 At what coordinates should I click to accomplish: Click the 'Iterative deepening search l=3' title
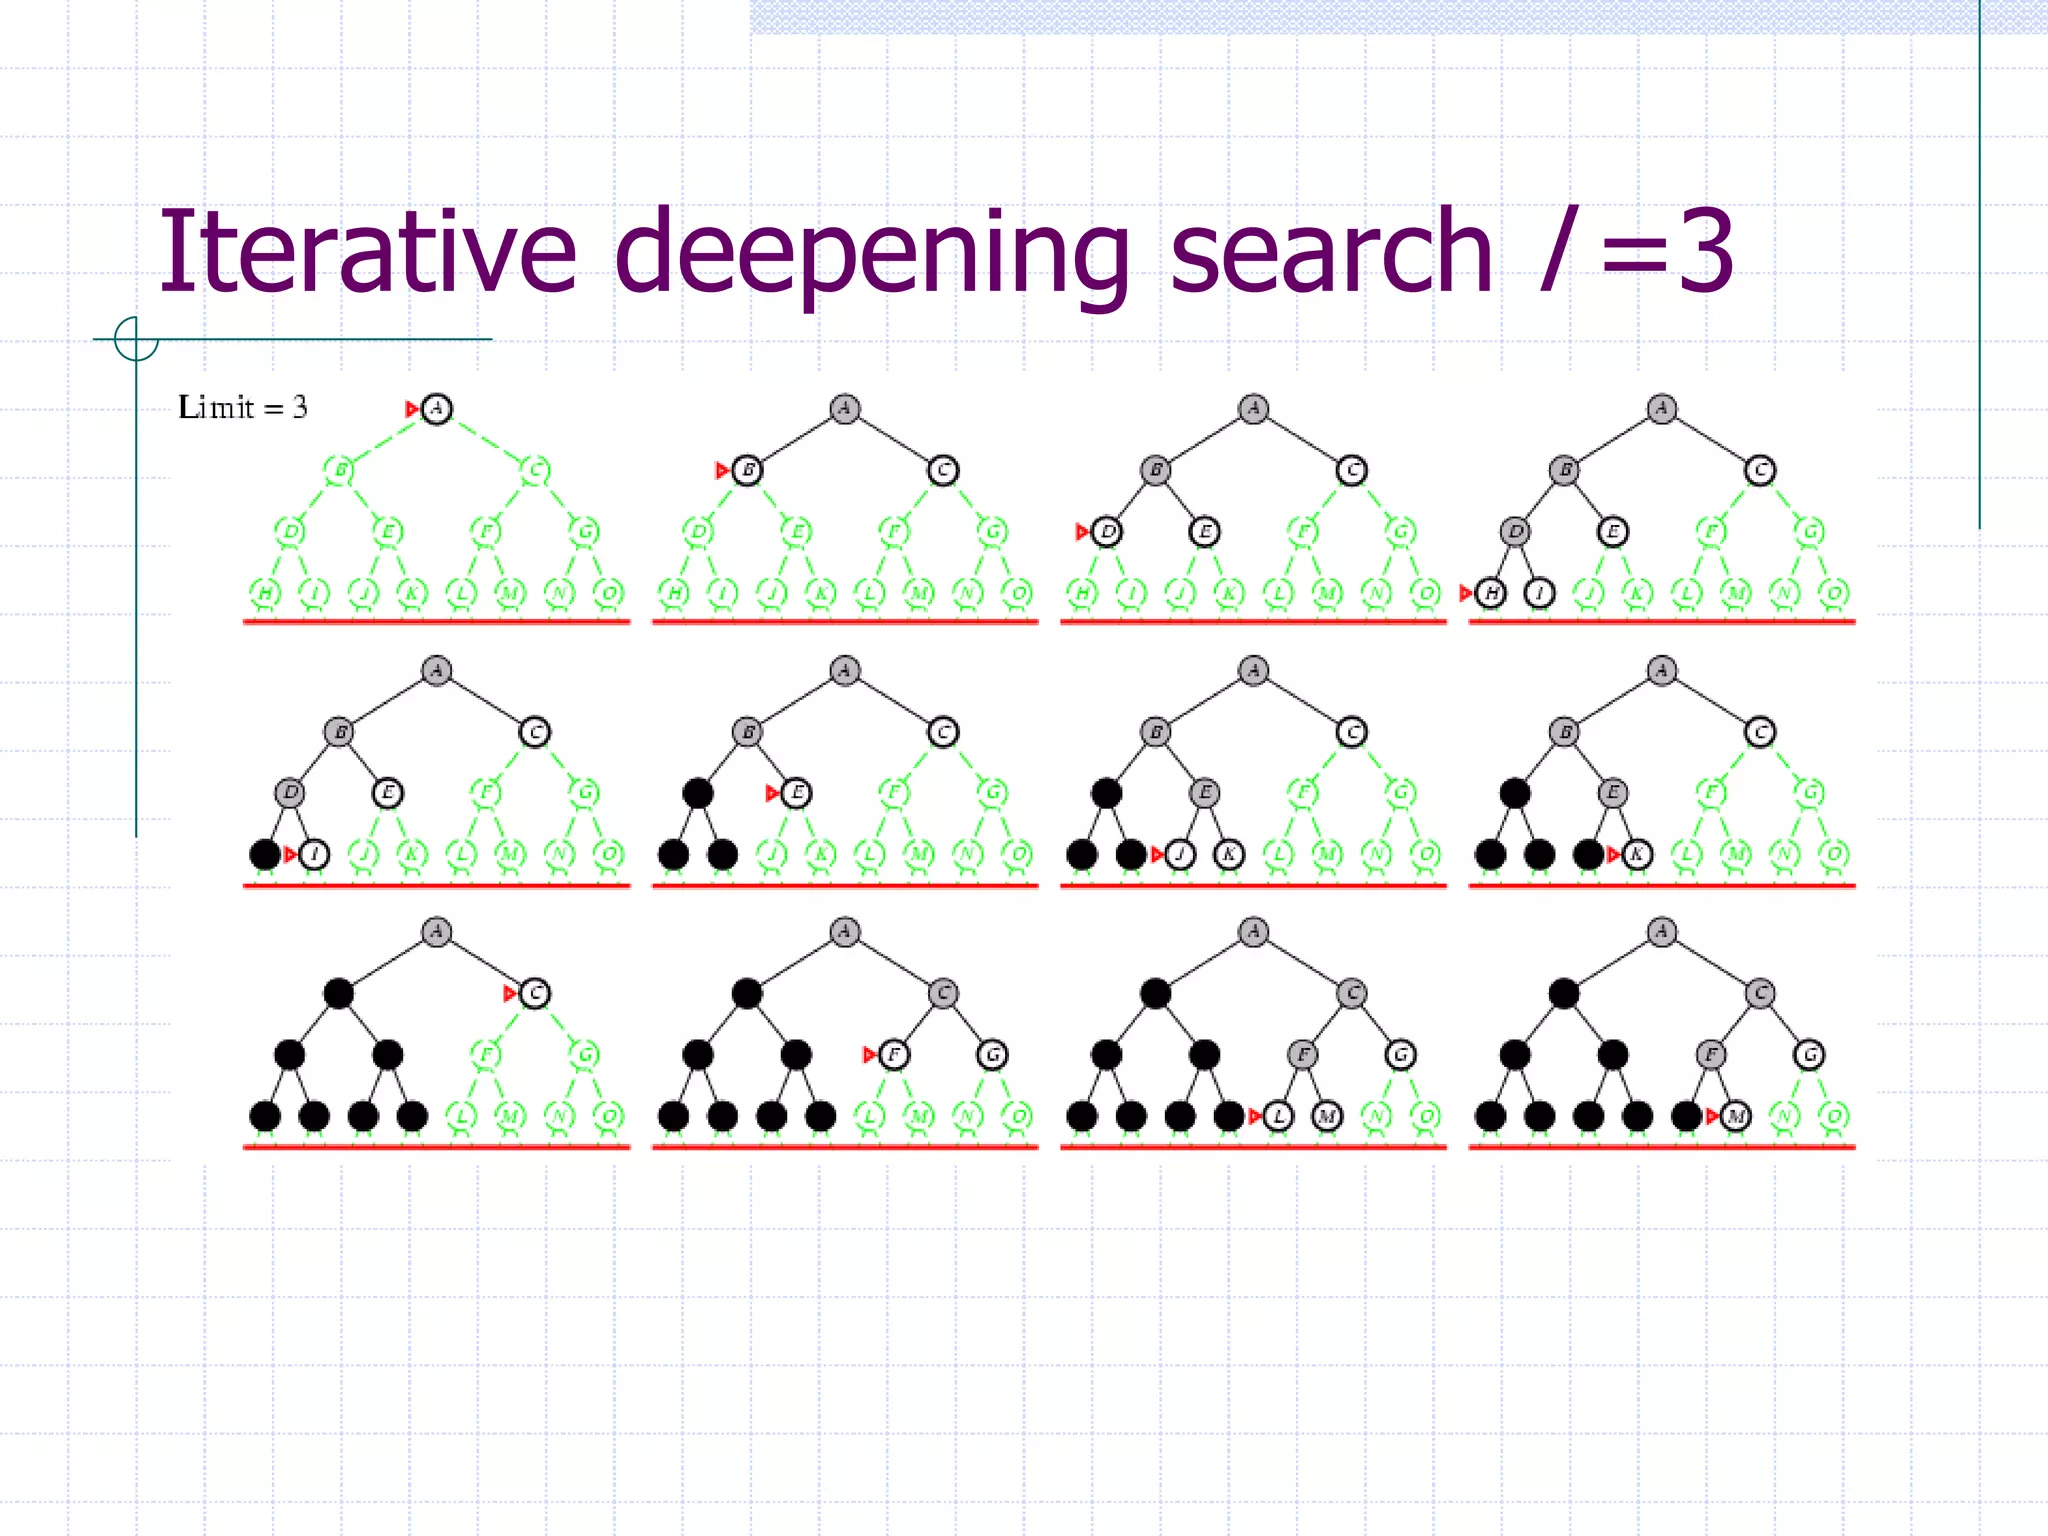click(x=945, y=250)
